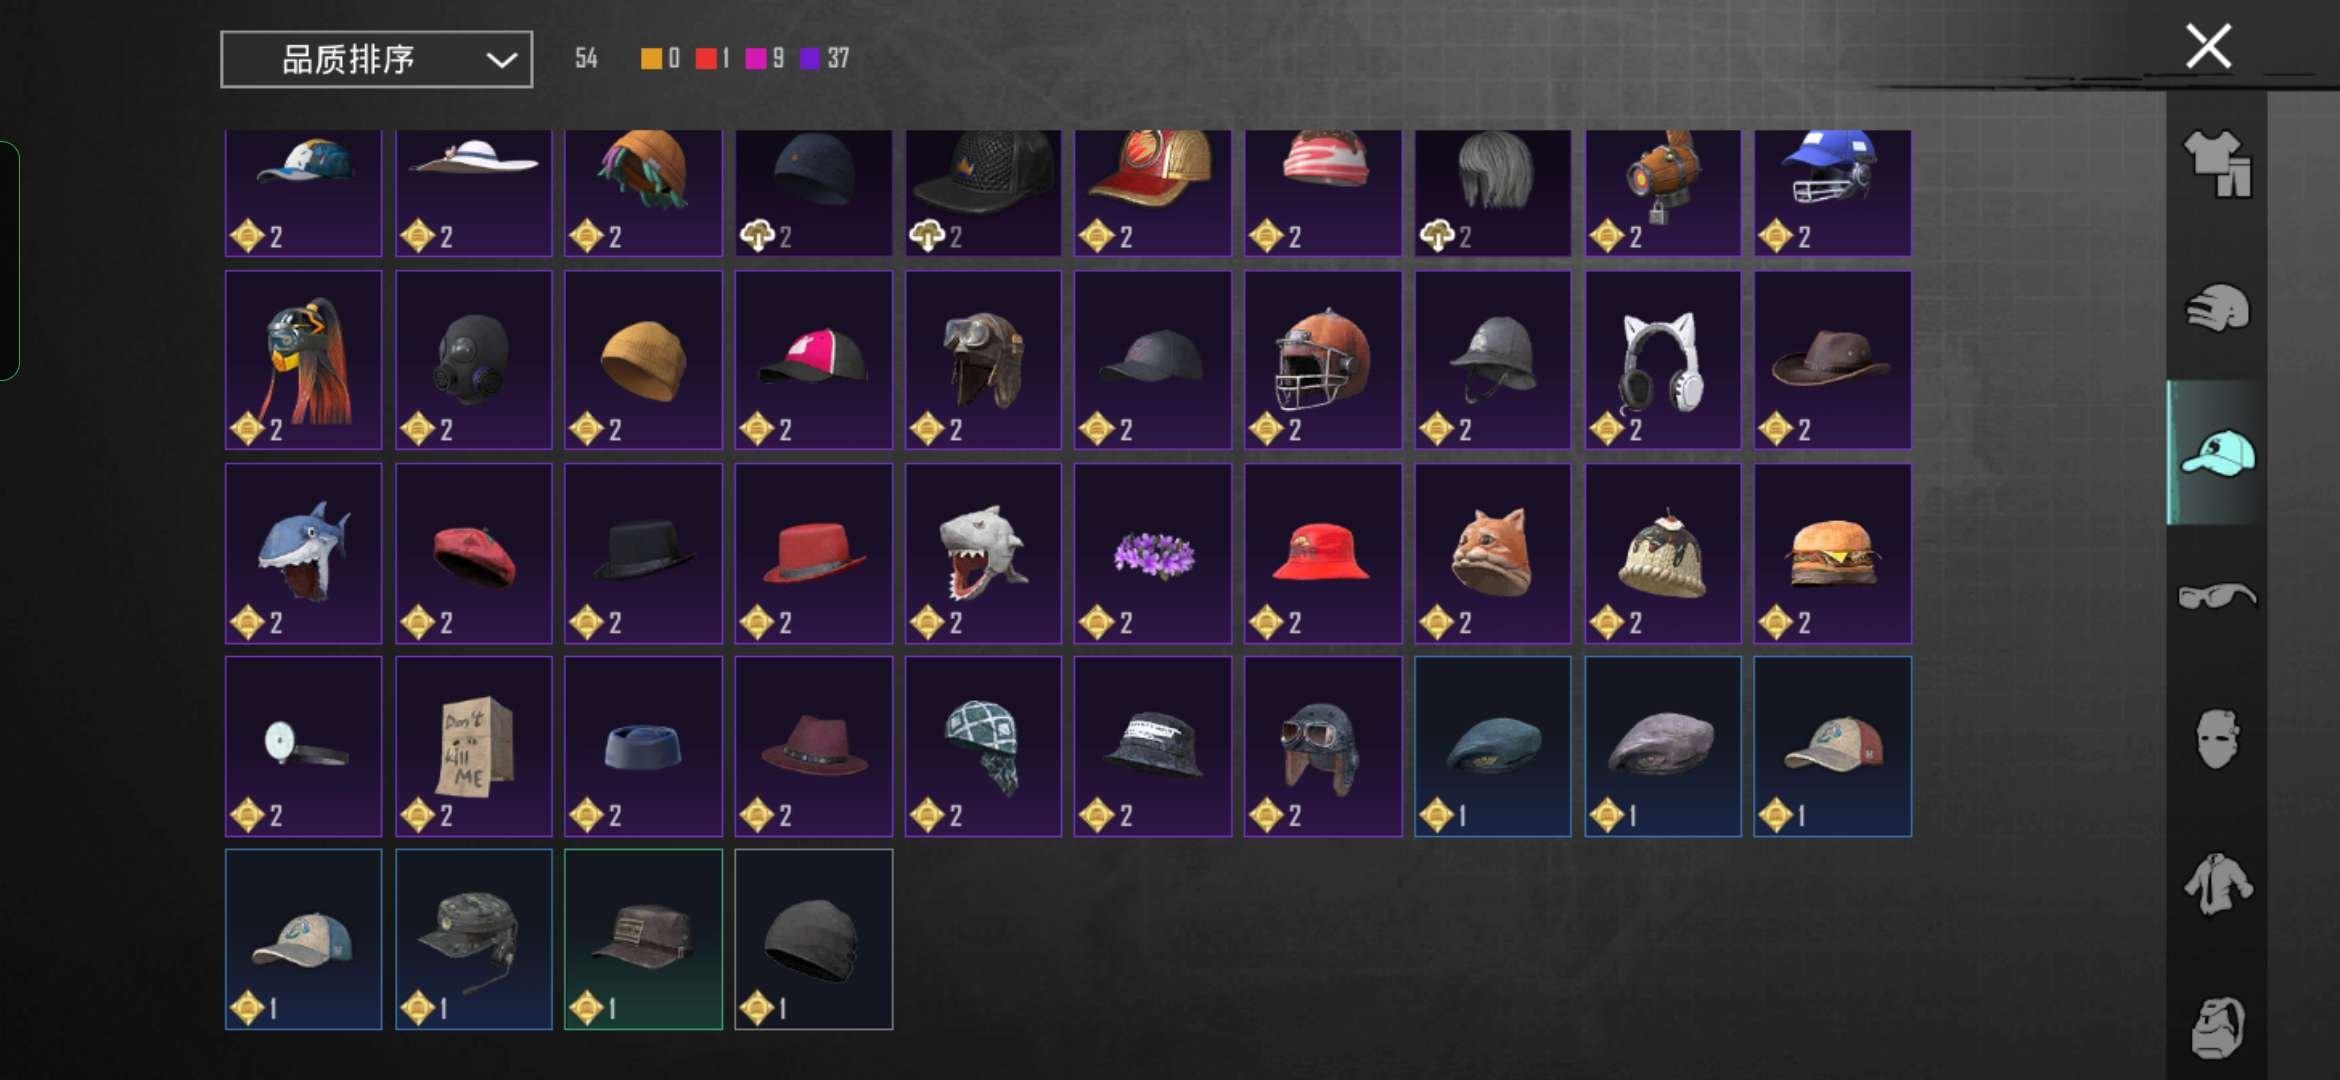Open the clothing outfit category icon
2340x1080 pixels.
[2217, 163]
